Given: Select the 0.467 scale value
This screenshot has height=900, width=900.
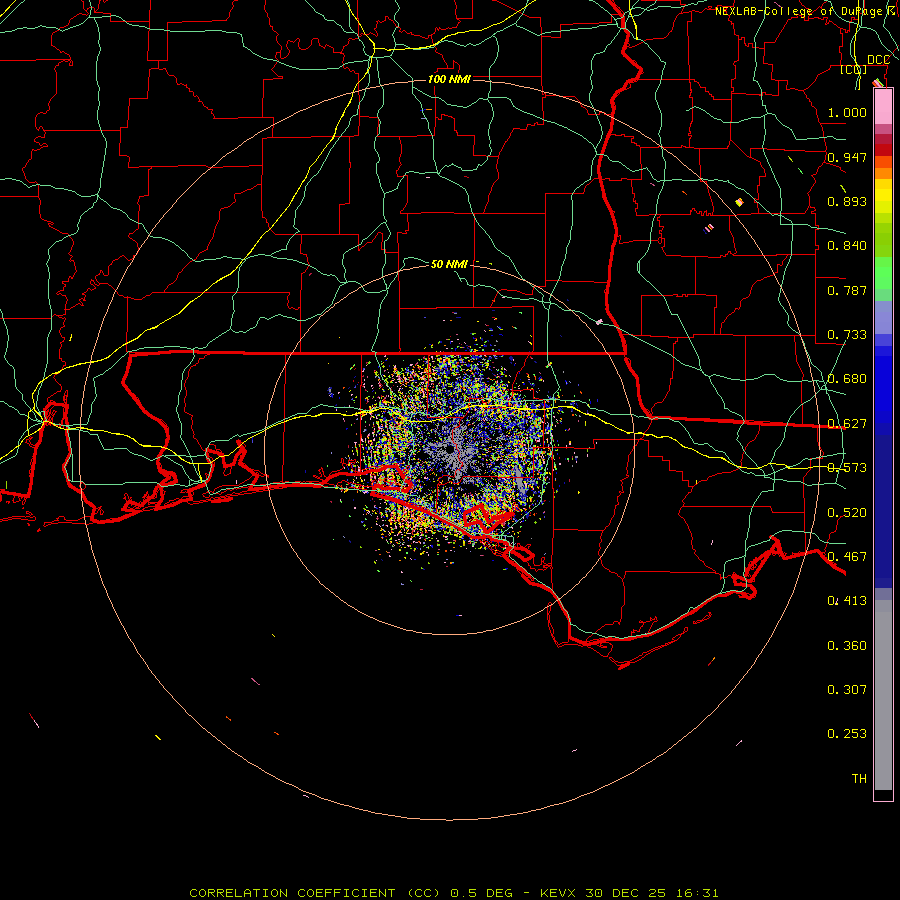Looking at the screenshot, I should click(847, 557).
